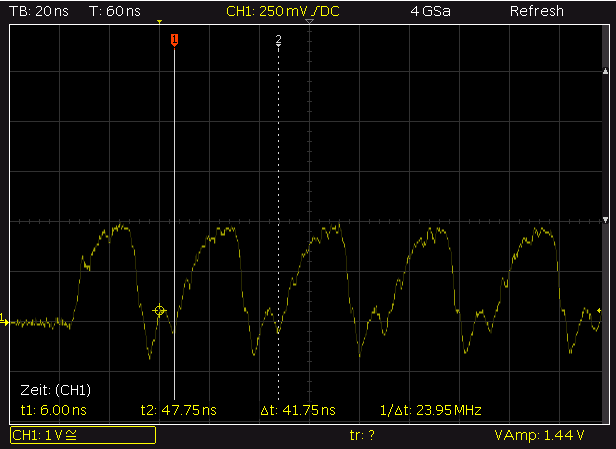Click the gray center time reference triangle
Screen dimensions: 616x449
[x=310, y=22]
